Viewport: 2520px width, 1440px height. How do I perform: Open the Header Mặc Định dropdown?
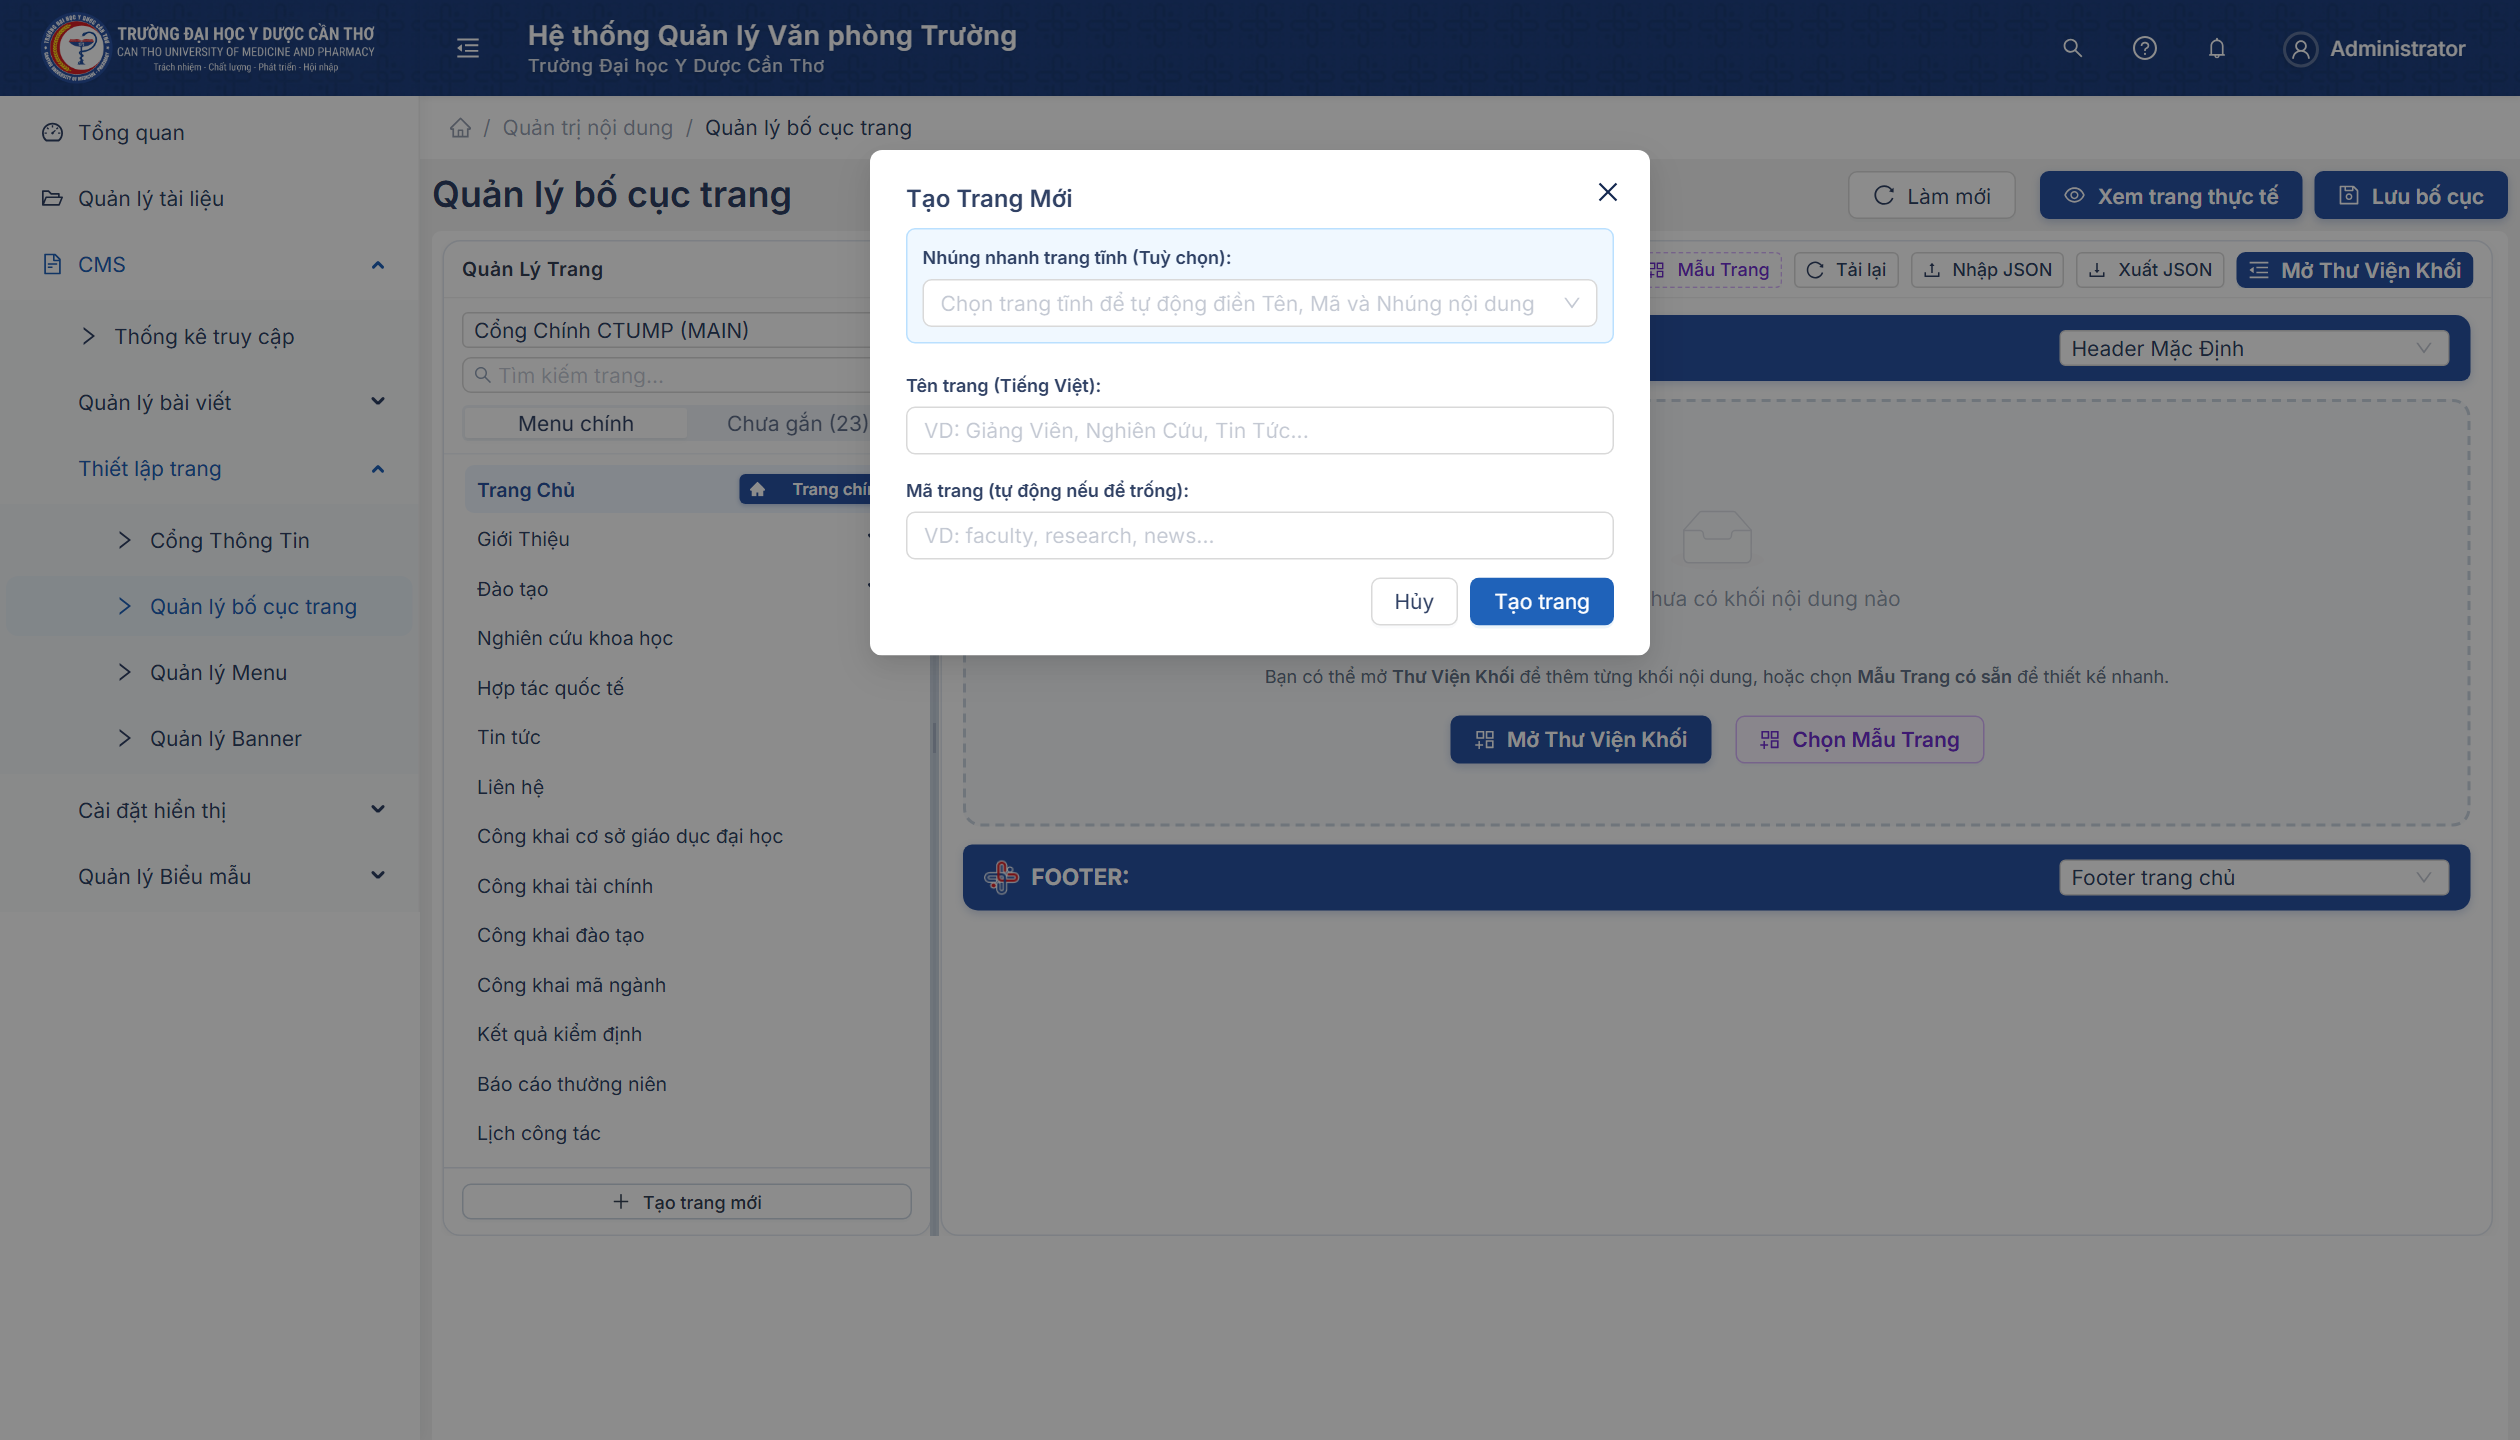coord(2253,348)
